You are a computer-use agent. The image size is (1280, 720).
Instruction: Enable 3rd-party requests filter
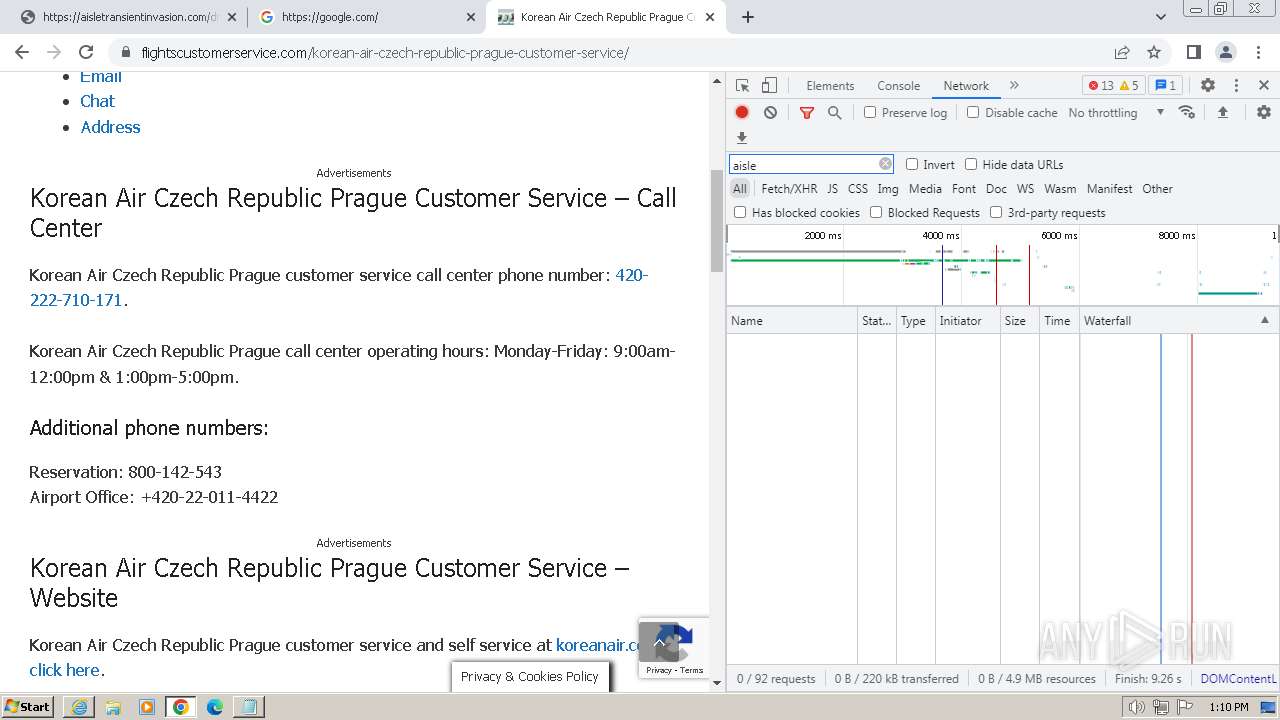tap(996, 212)
